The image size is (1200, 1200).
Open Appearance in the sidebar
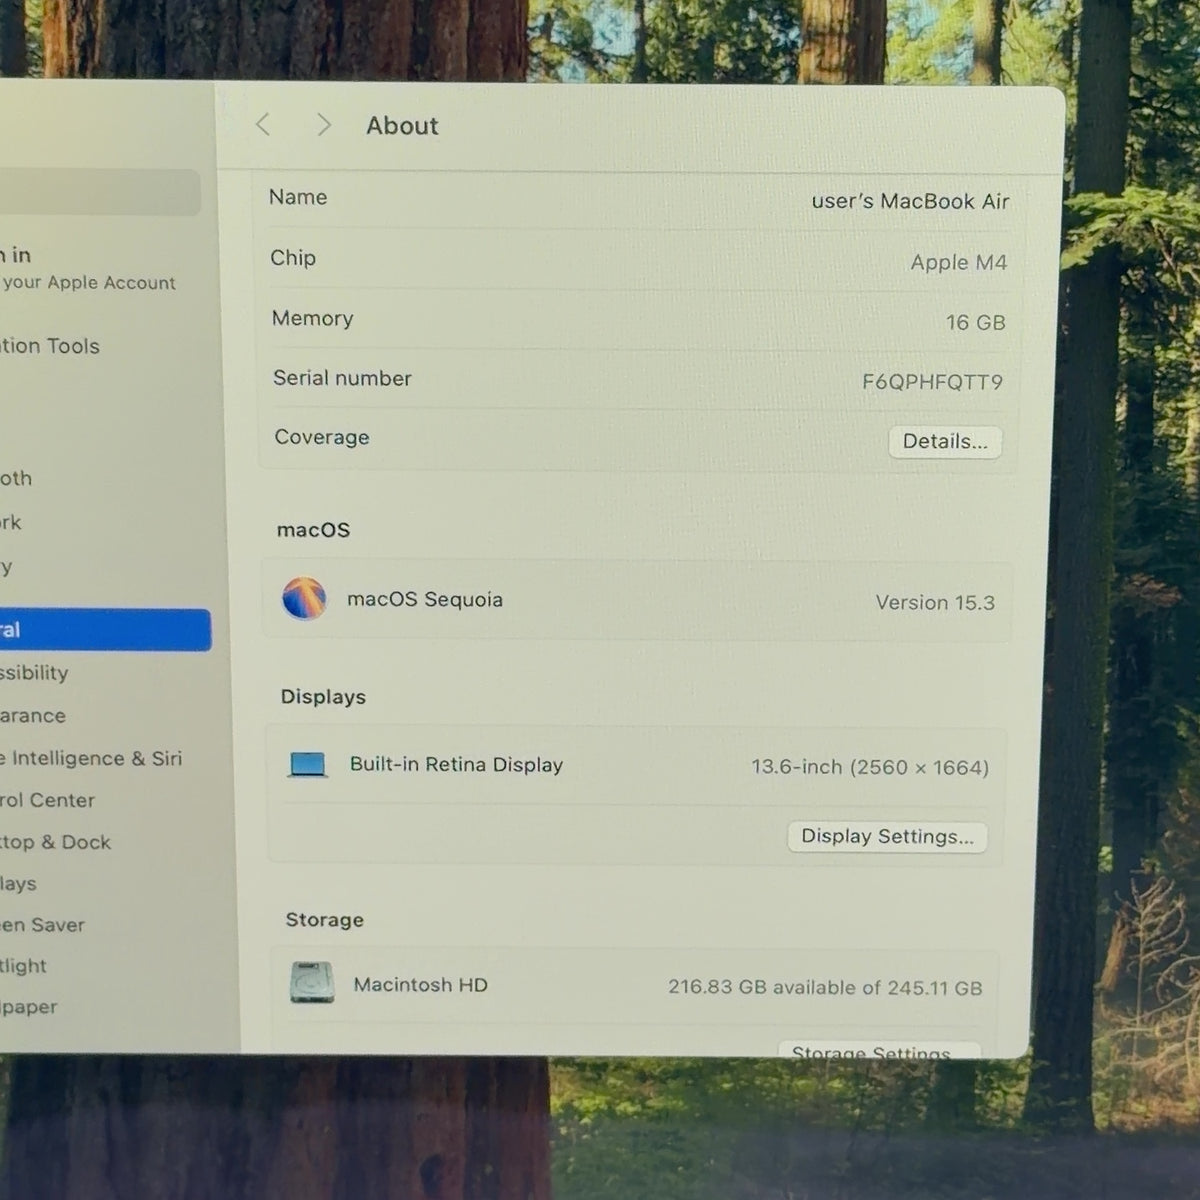click(33, 716)
